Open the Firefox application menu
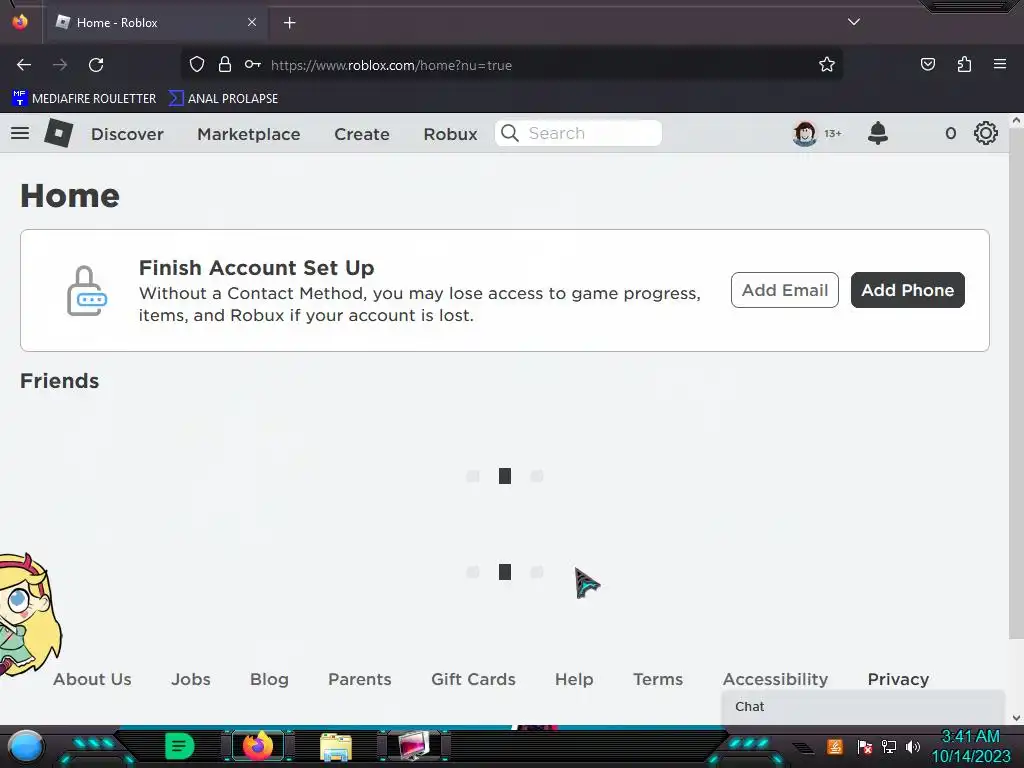The height and width of the screenshot is (768, 1024). pos(1000,64)
